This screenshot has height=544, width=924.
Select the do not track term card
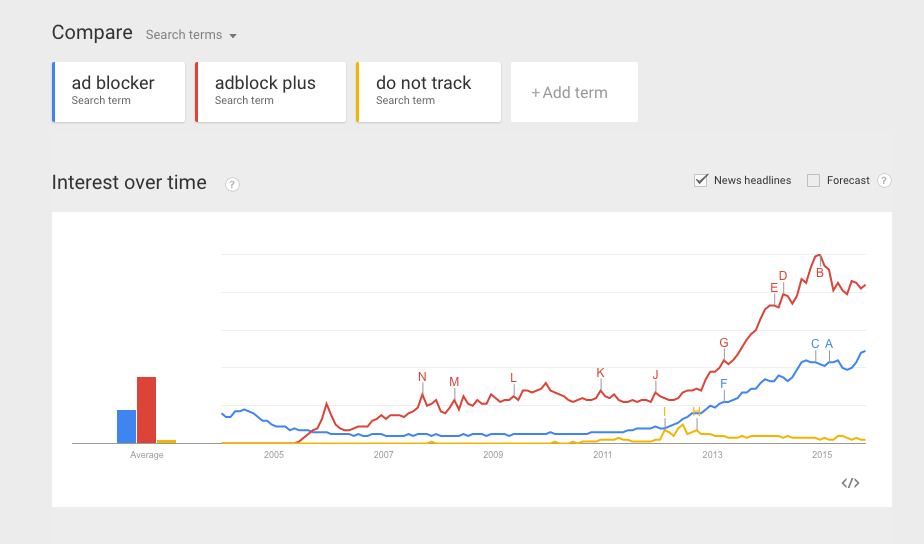(x=428, y=92)
